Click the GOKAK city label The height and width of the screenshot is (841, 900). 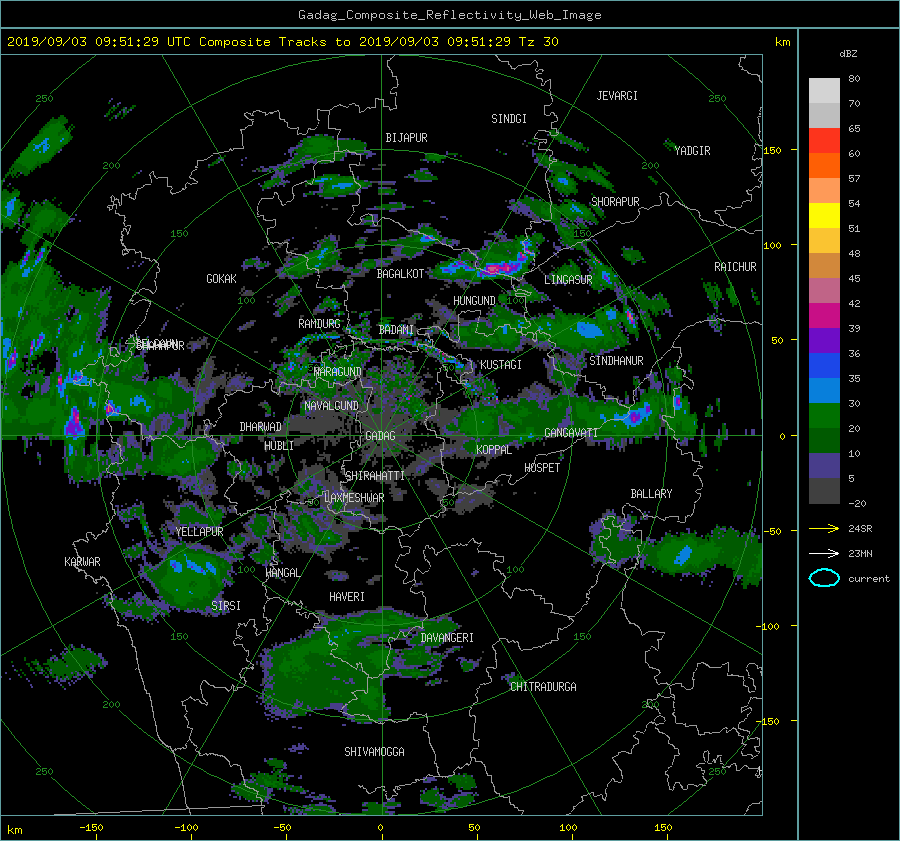(222, 279)
